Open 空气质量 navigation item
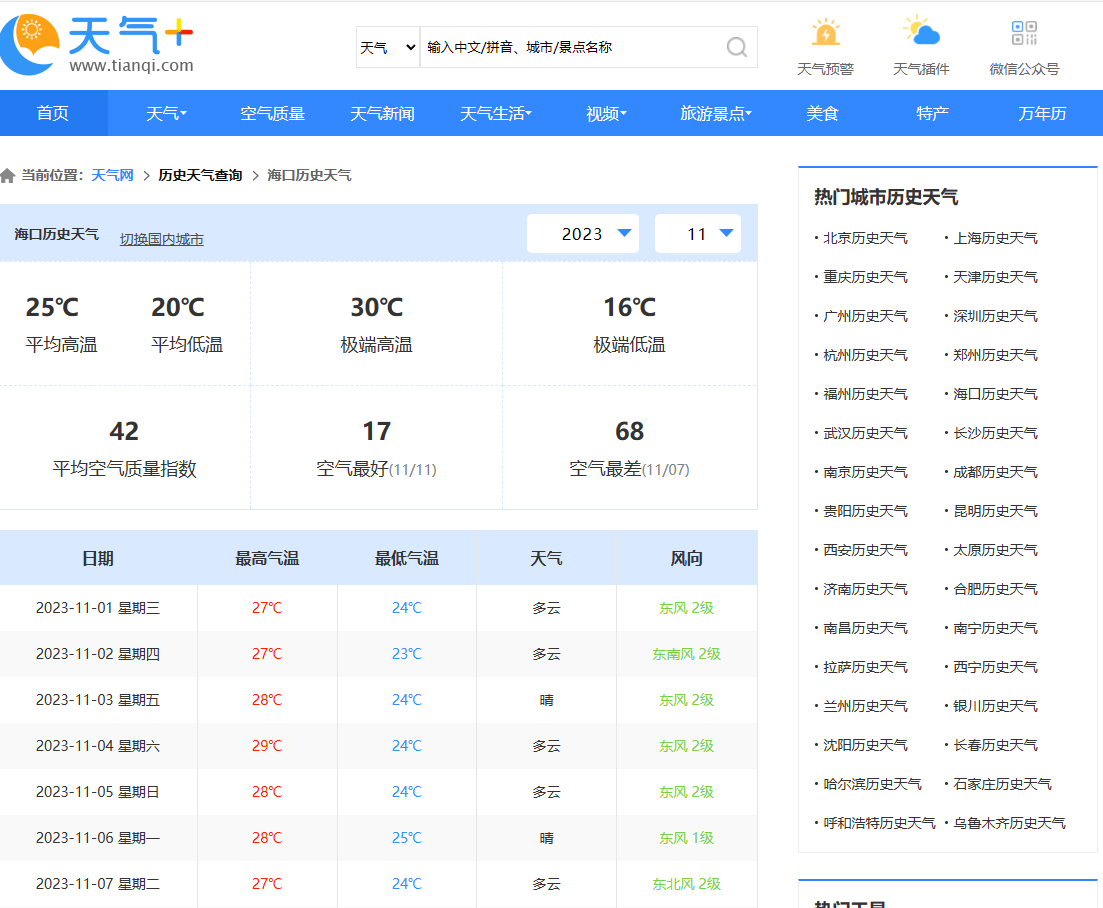Screen dimensions: 1103x908 (x=272, y=113)
